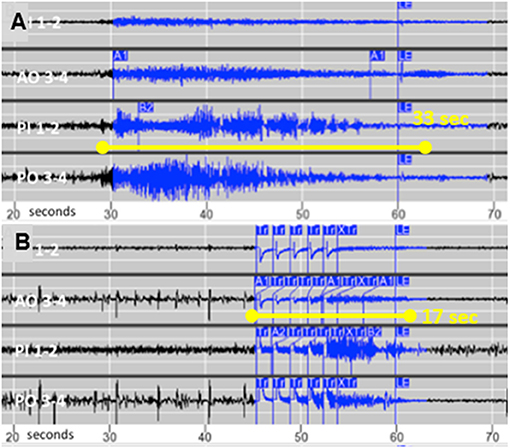Viewport: 510px width, 448px height.
Task: Click the 20 tick label on panel A time axis
Action: click(14, 214)
